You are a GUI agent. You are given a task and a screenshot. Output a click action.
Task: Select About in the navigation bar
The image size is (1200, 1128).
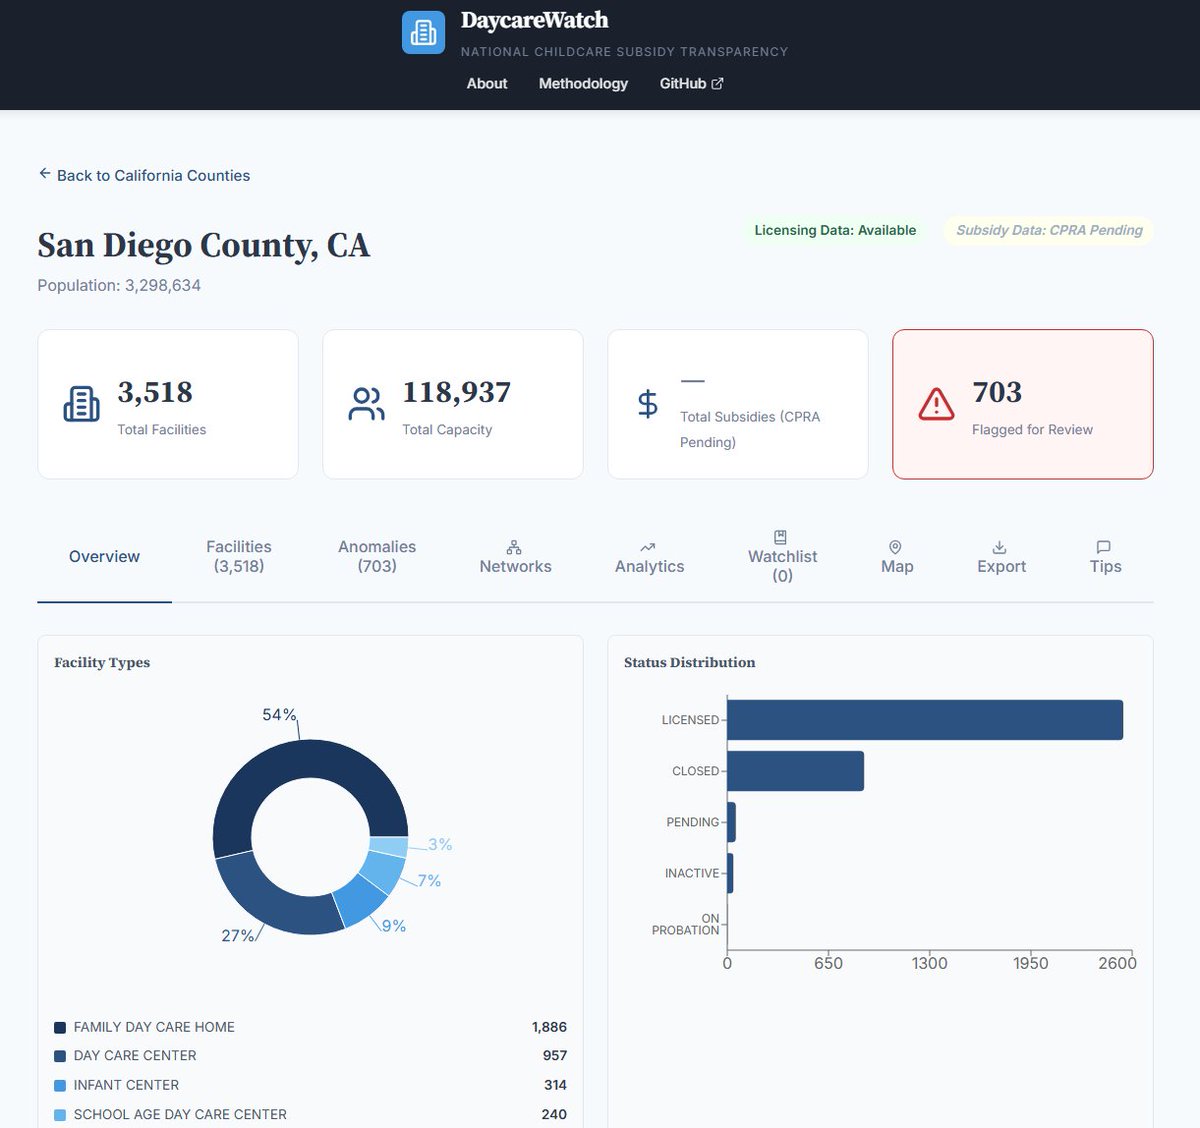(486, 84)
